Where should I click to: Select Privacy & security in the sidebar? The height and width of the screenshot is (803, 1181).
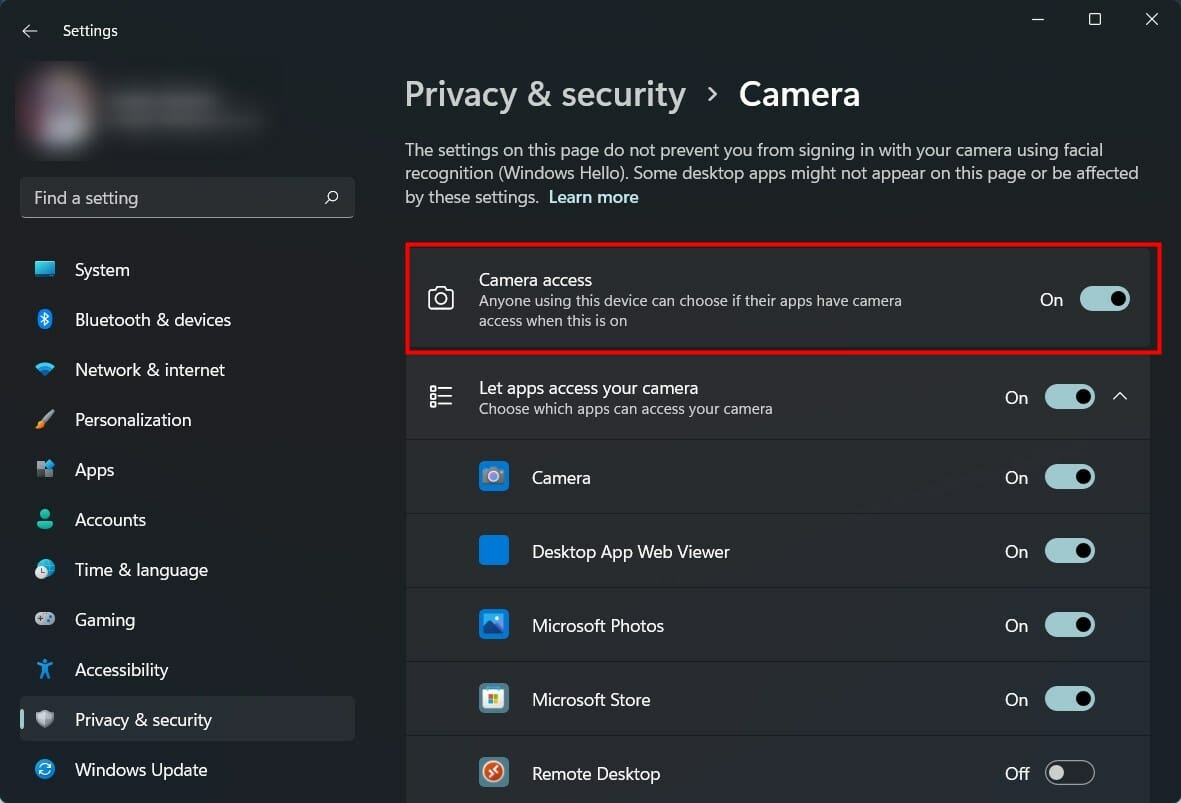(x=143, y=719)
